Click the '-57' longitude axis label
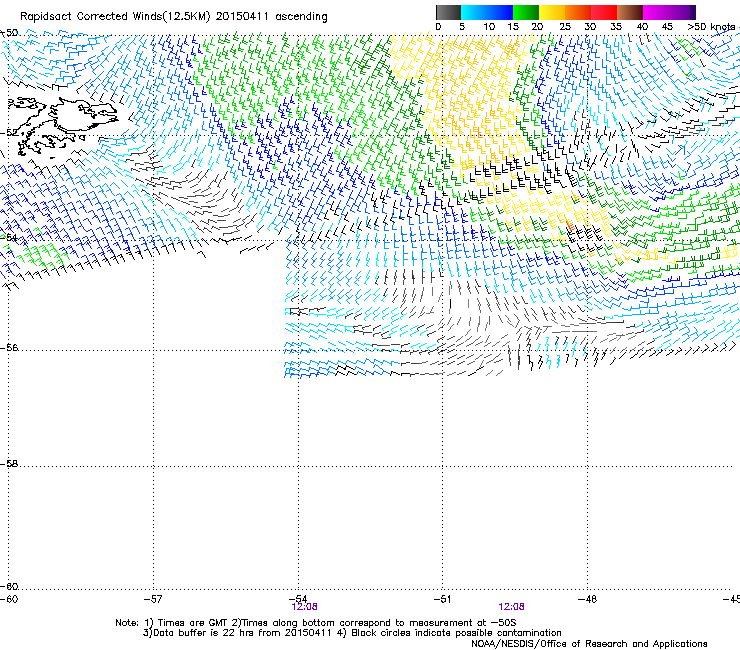Screen dimensions: 740x650 pyautogui.click(x=153, y=599)
